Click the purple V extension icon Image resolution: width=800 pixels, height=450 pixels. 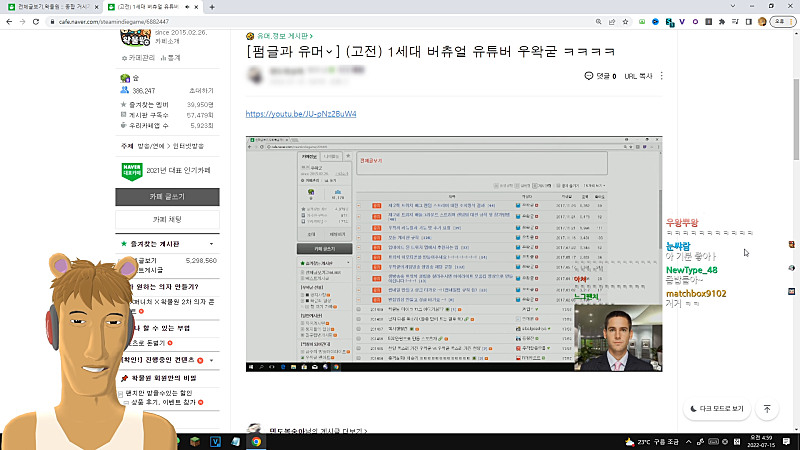coord(682,22)
